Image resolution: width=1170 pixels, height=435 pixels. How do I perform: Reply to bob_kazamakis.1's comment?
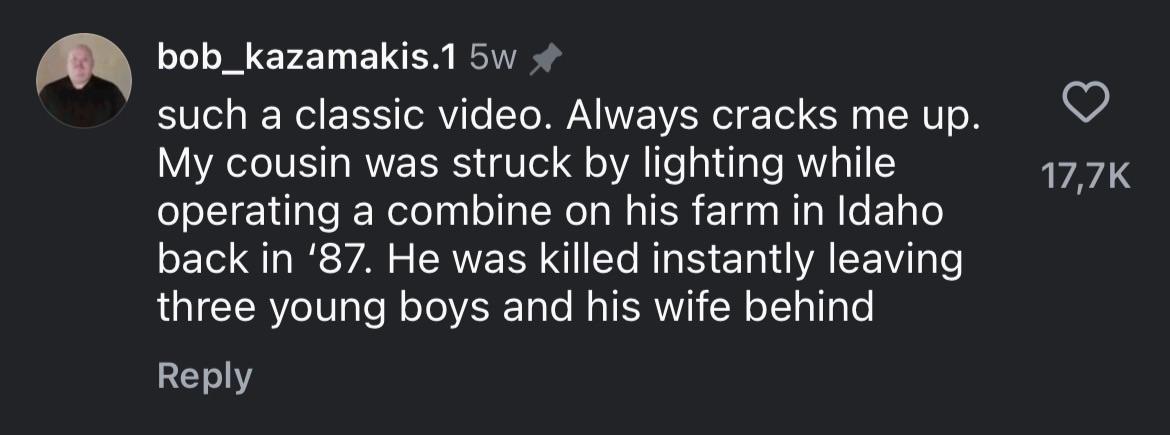tap(204, 376)
